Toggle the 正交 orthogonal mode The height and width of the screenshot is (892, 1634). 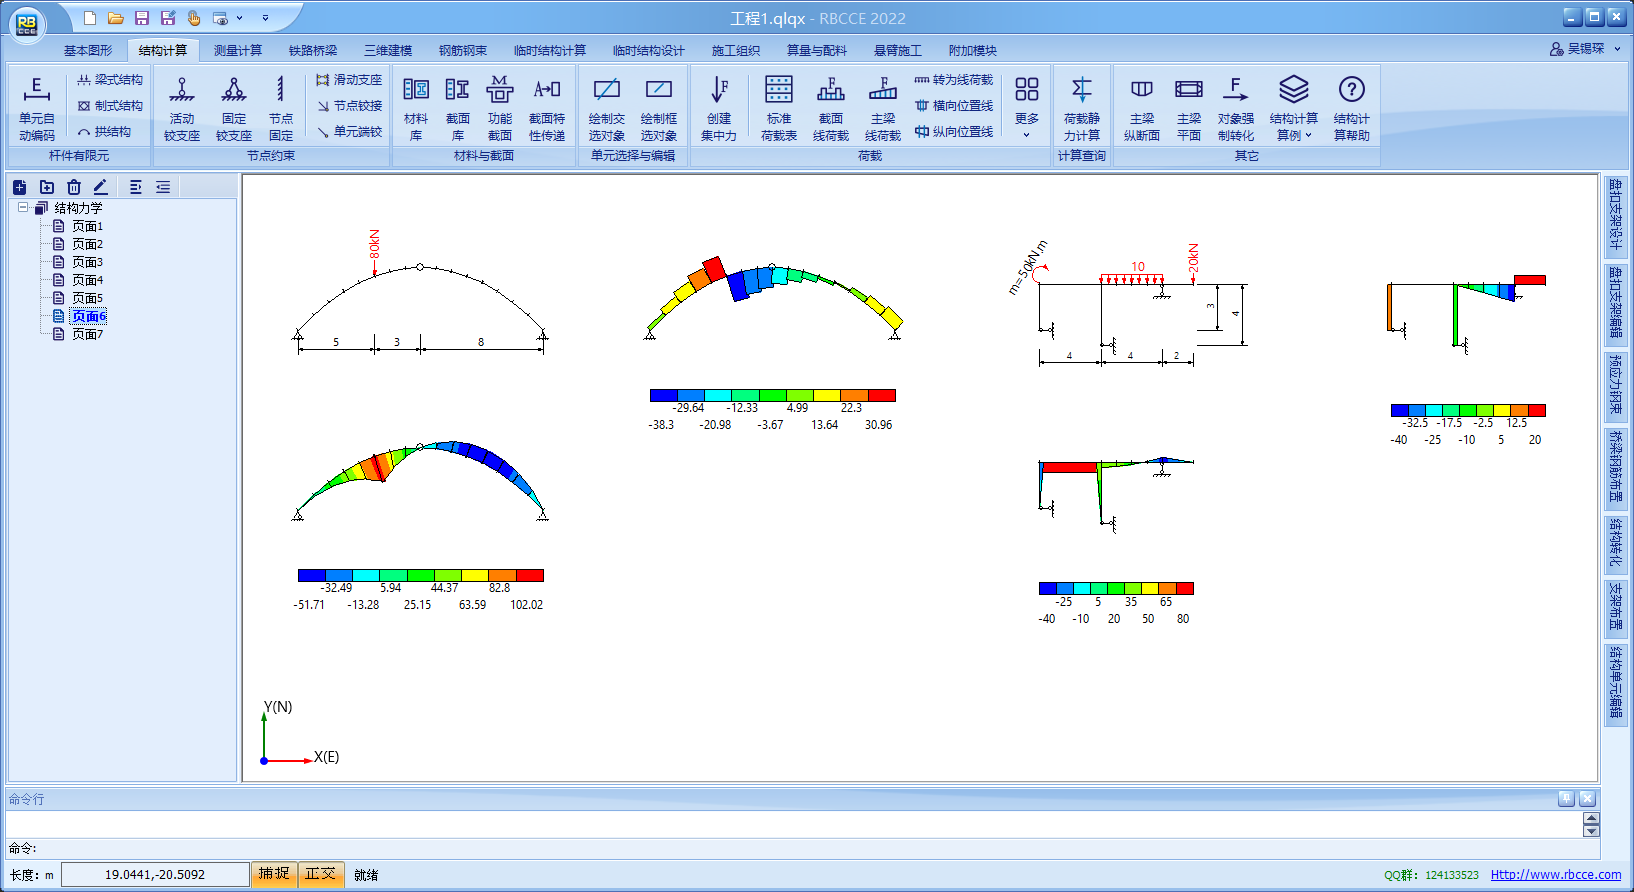click(320, 874)
